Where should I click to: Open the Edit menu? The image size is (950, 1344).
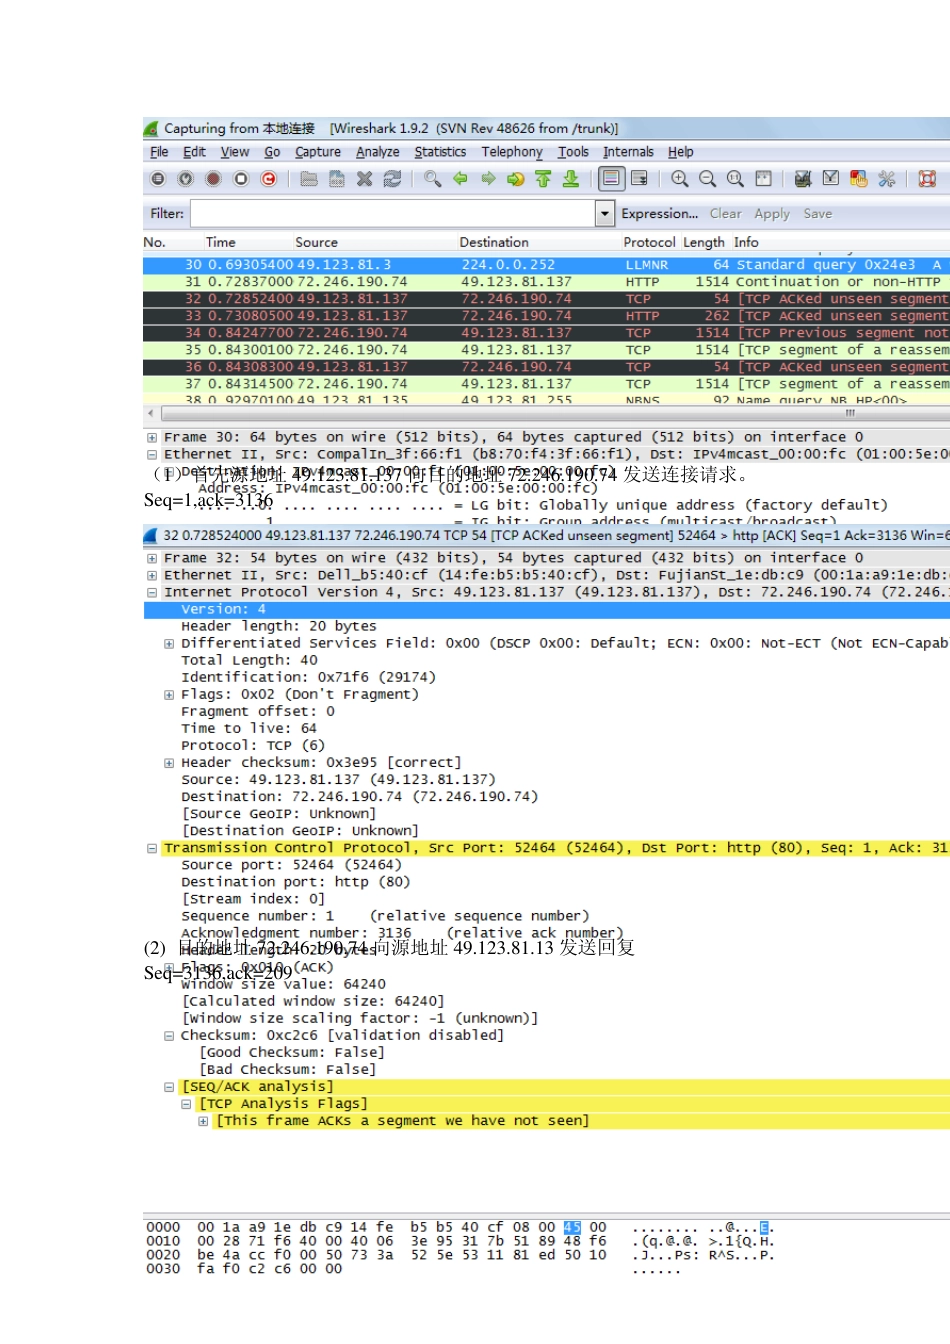pyautogui.click(x=194, y=152)
